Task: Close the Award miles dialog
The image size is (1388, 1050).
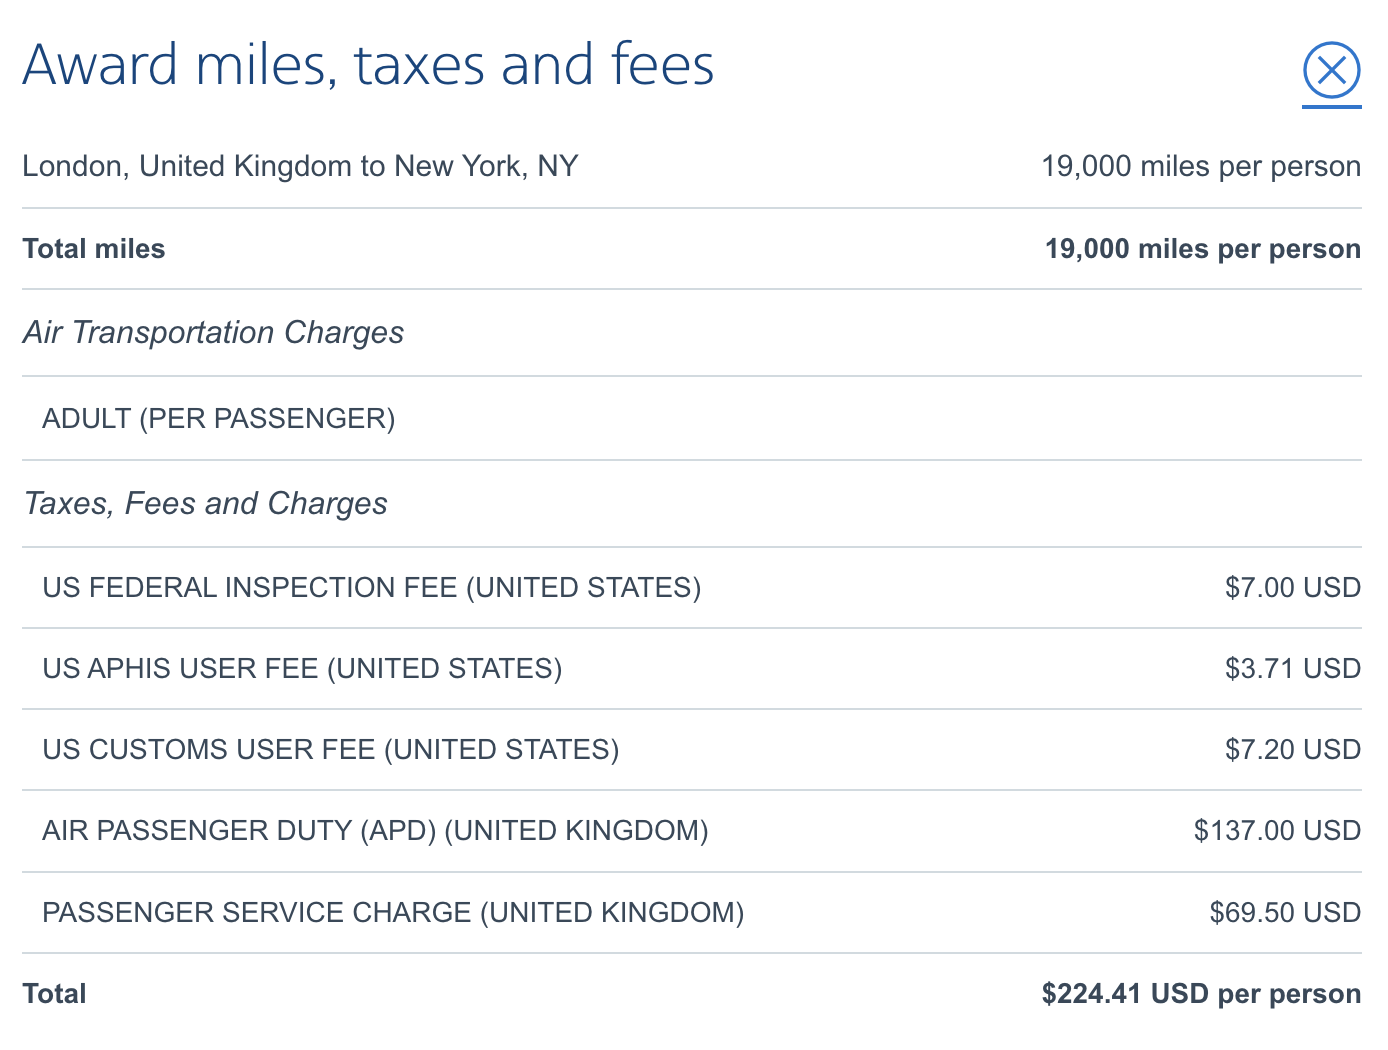Action: [x=1331, y=71]
